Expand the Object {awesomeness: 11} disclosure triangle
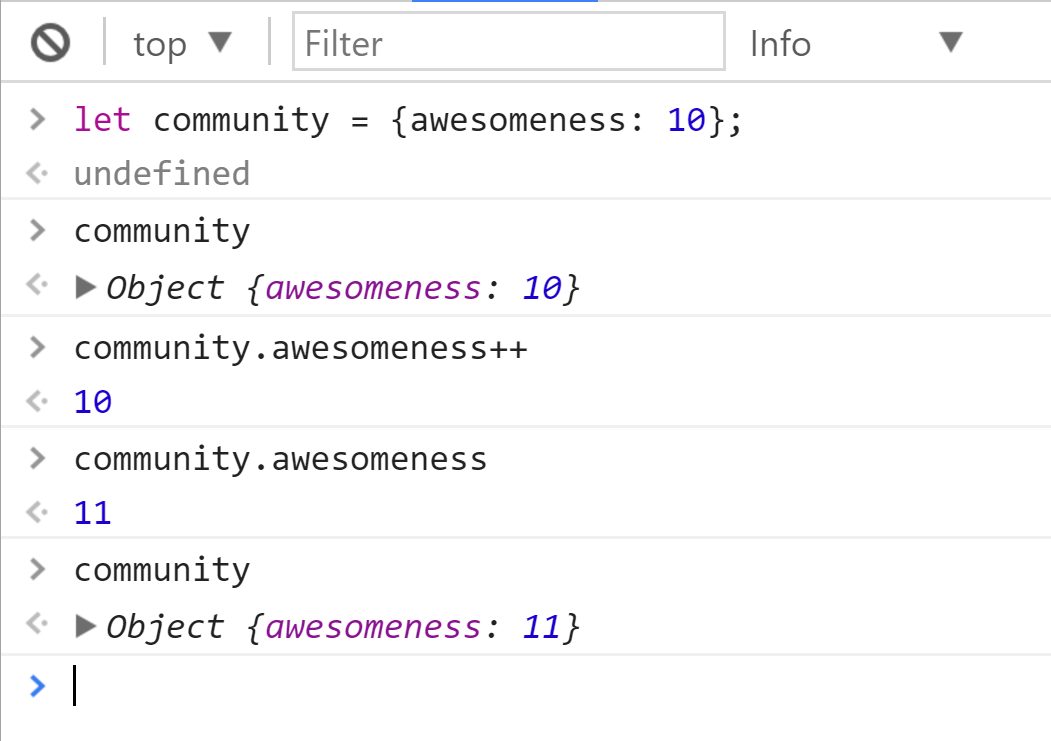Screen dimensions: 1051x741 (87, 627)
